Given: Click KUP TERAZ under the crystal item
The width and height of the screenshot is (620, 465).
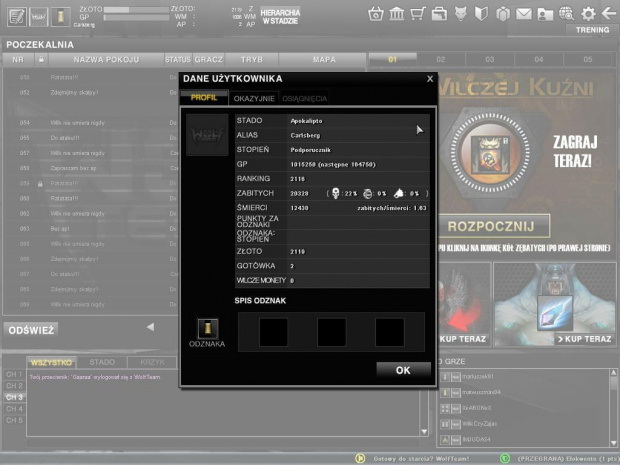Looking at the screenshot, I should 584,339.
